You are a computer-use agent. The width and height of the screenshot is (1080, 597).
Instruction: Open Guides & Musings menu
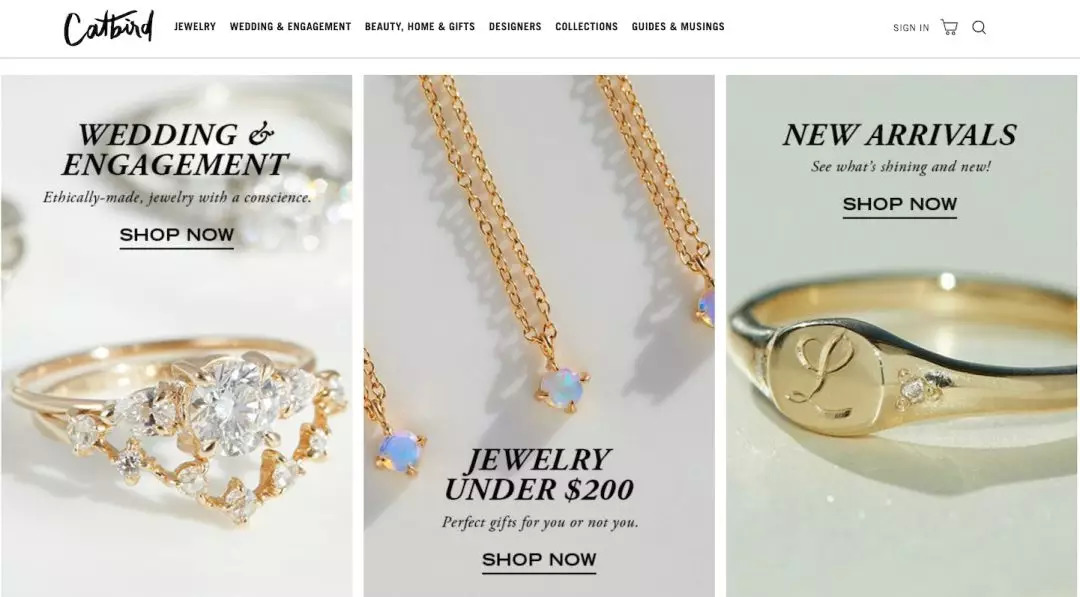678,27
